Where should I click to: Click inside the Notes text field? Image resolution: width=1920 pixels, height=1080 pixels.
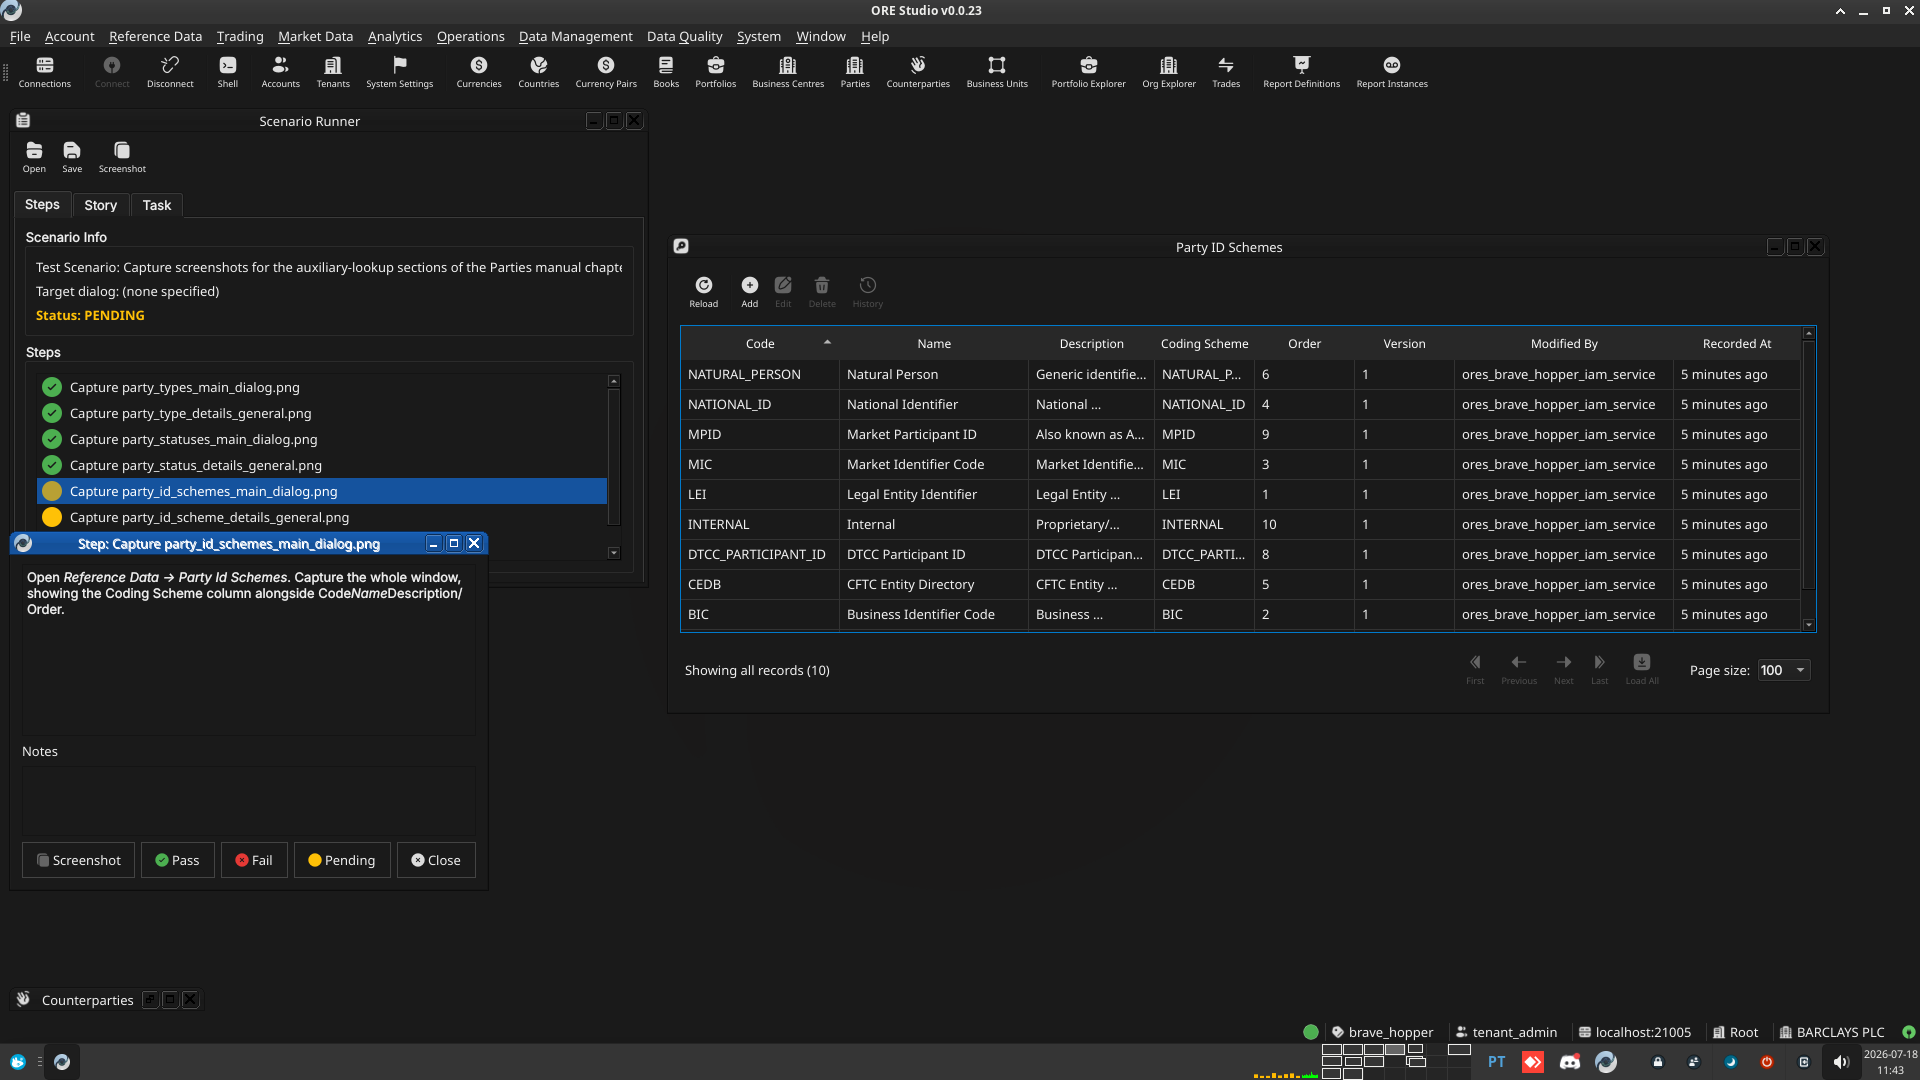[248, 800]
